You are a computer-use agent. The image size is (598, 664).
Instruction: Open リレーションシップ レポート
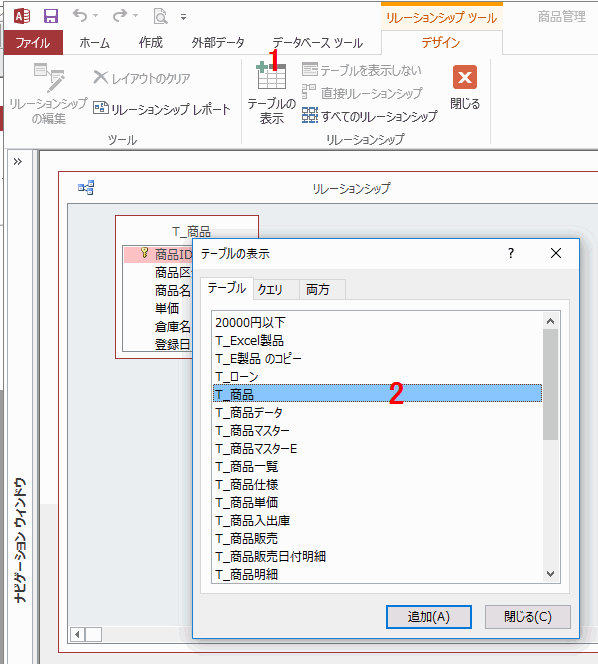pos(162,109)
